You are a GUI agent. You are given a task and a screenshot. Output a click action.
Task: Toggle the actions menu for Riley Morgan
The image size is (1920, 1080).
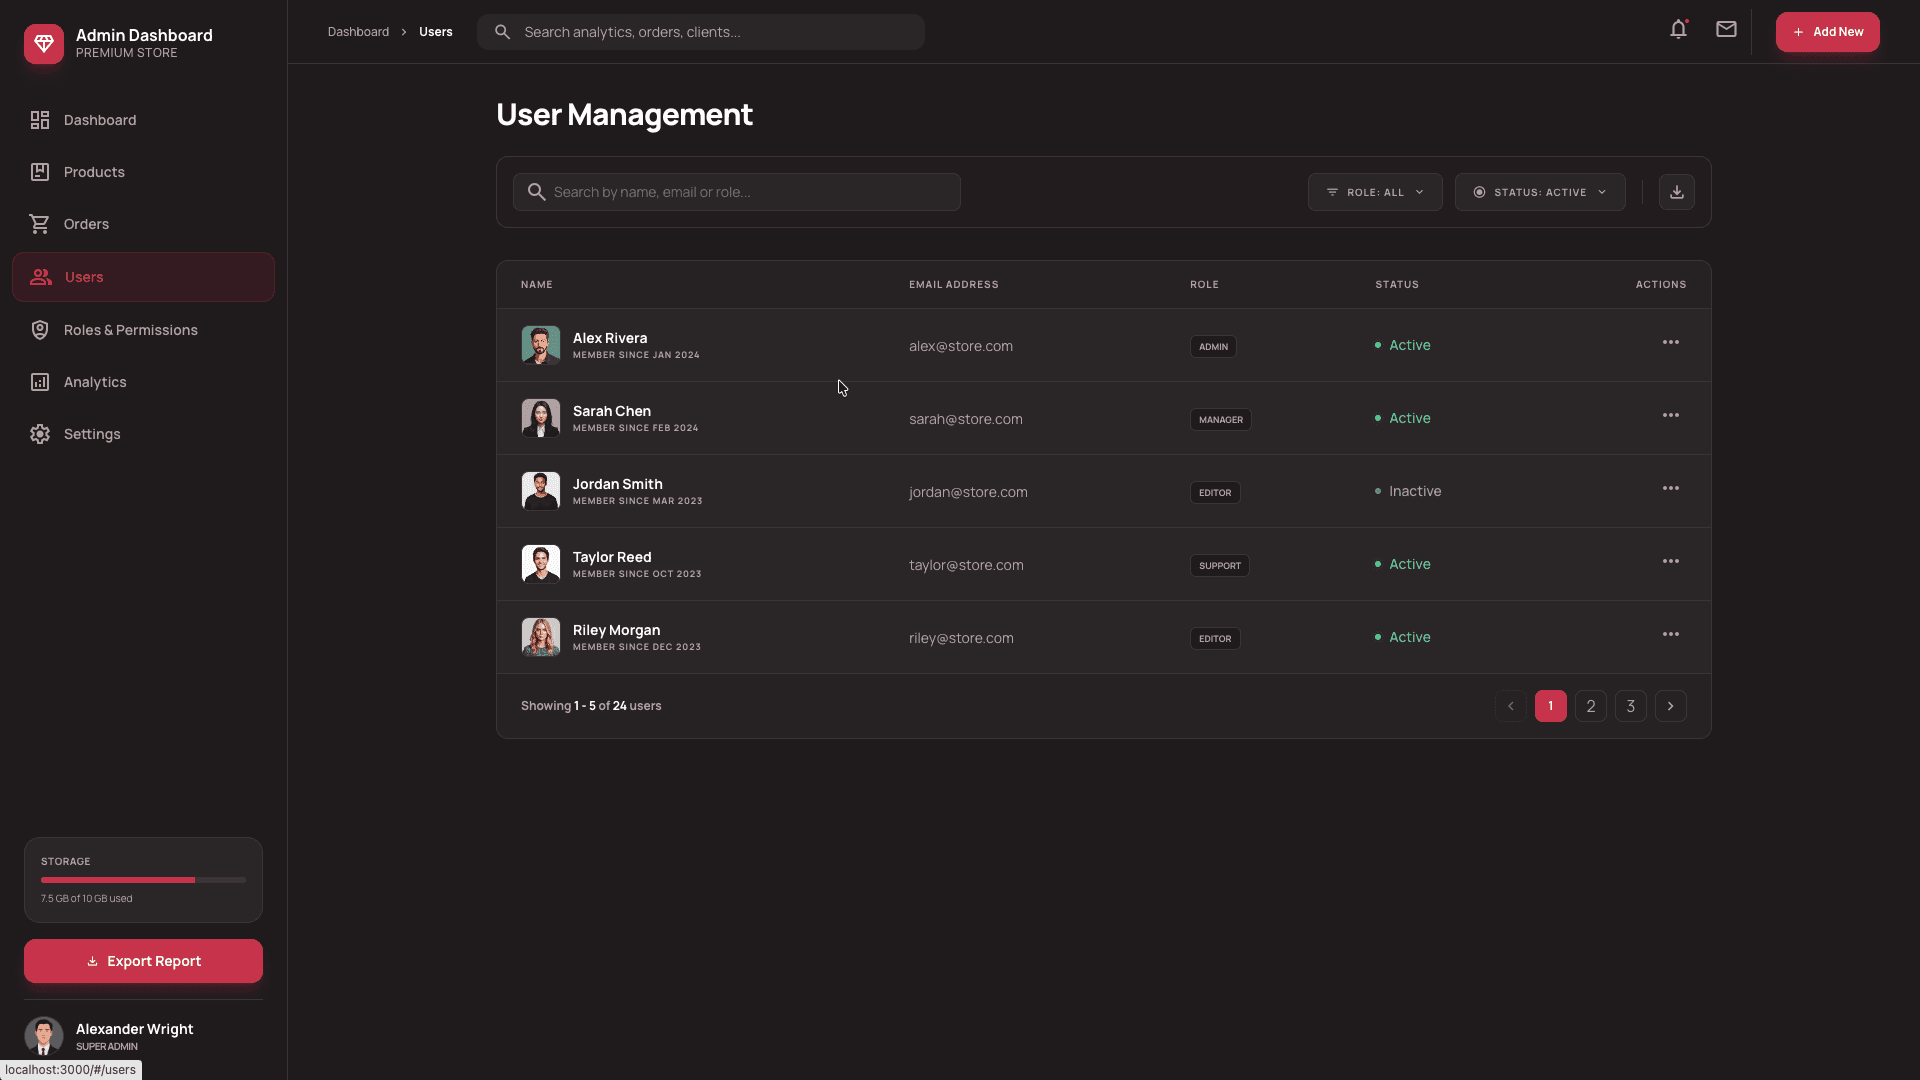click(1670, 633)
